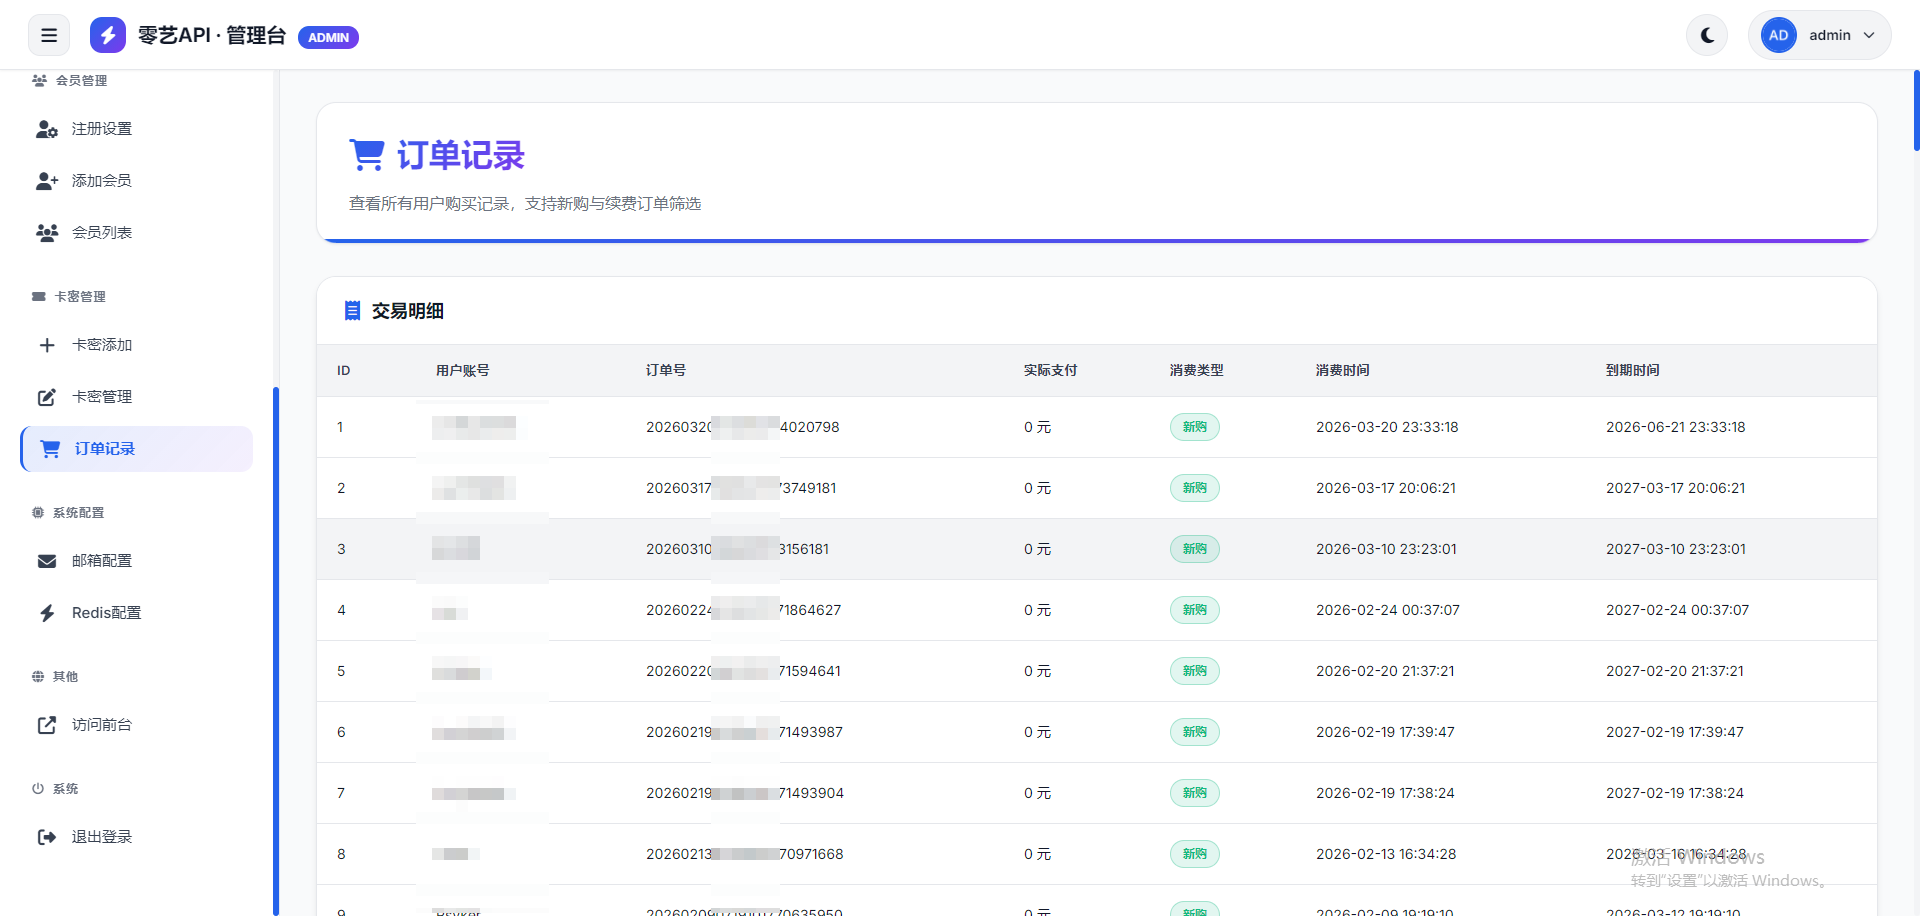Click the 邮箱配置 envelope icon
1920x916 pixels.
(47, 561)
